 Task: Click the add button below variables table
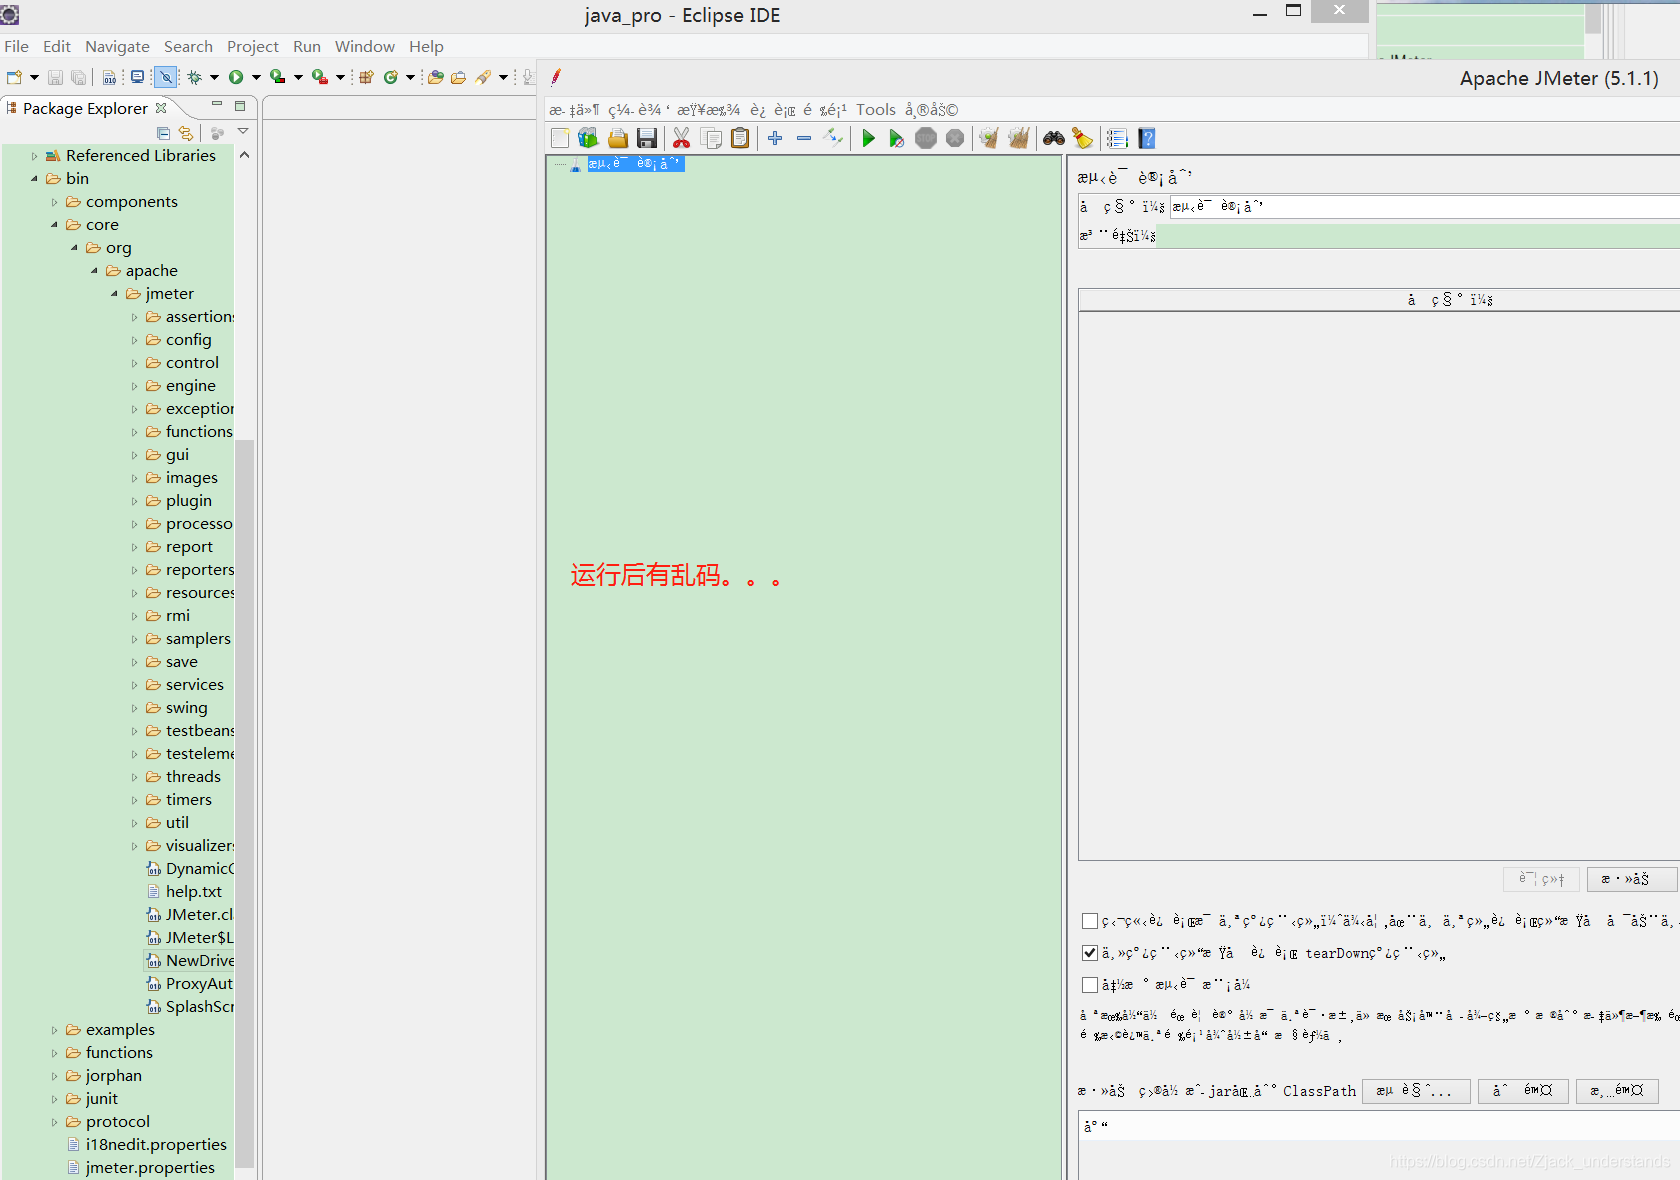point(1632,879)
